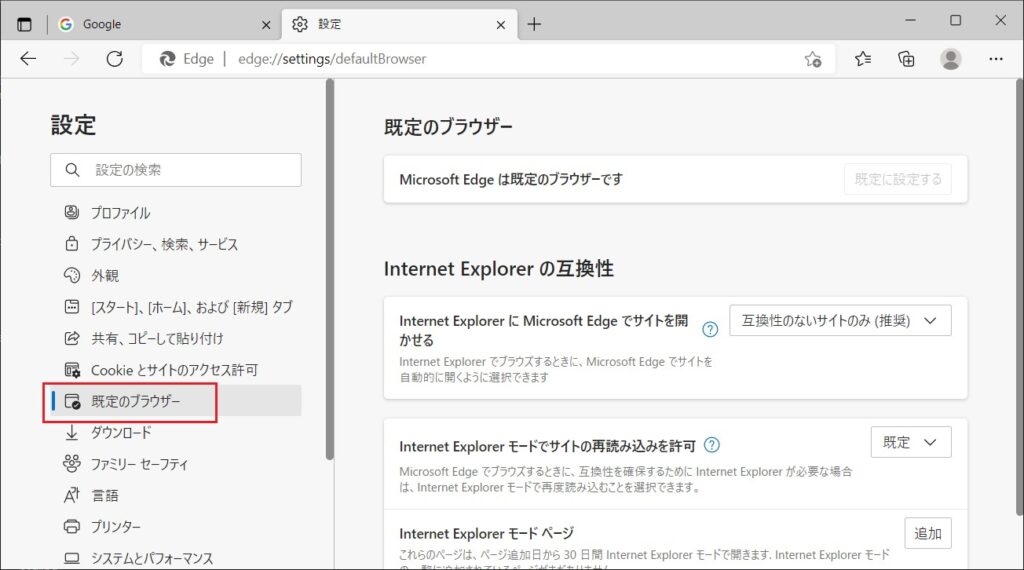Open [スタート]、[ホーム]、および [新規] タブ settings
The width and height of the screenshot is (1024, 570).
(176, 307)
